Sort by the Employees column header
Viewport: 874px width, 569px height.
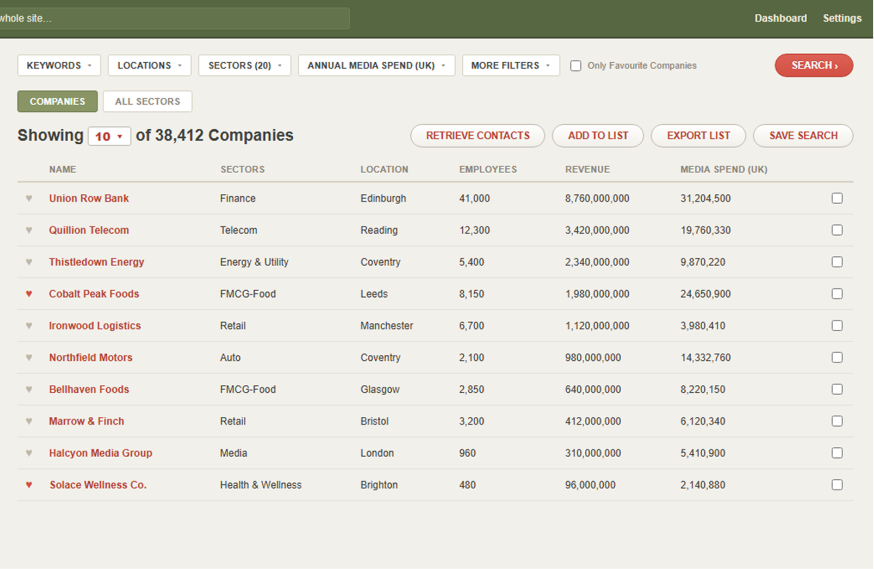[x=488, y=169]
